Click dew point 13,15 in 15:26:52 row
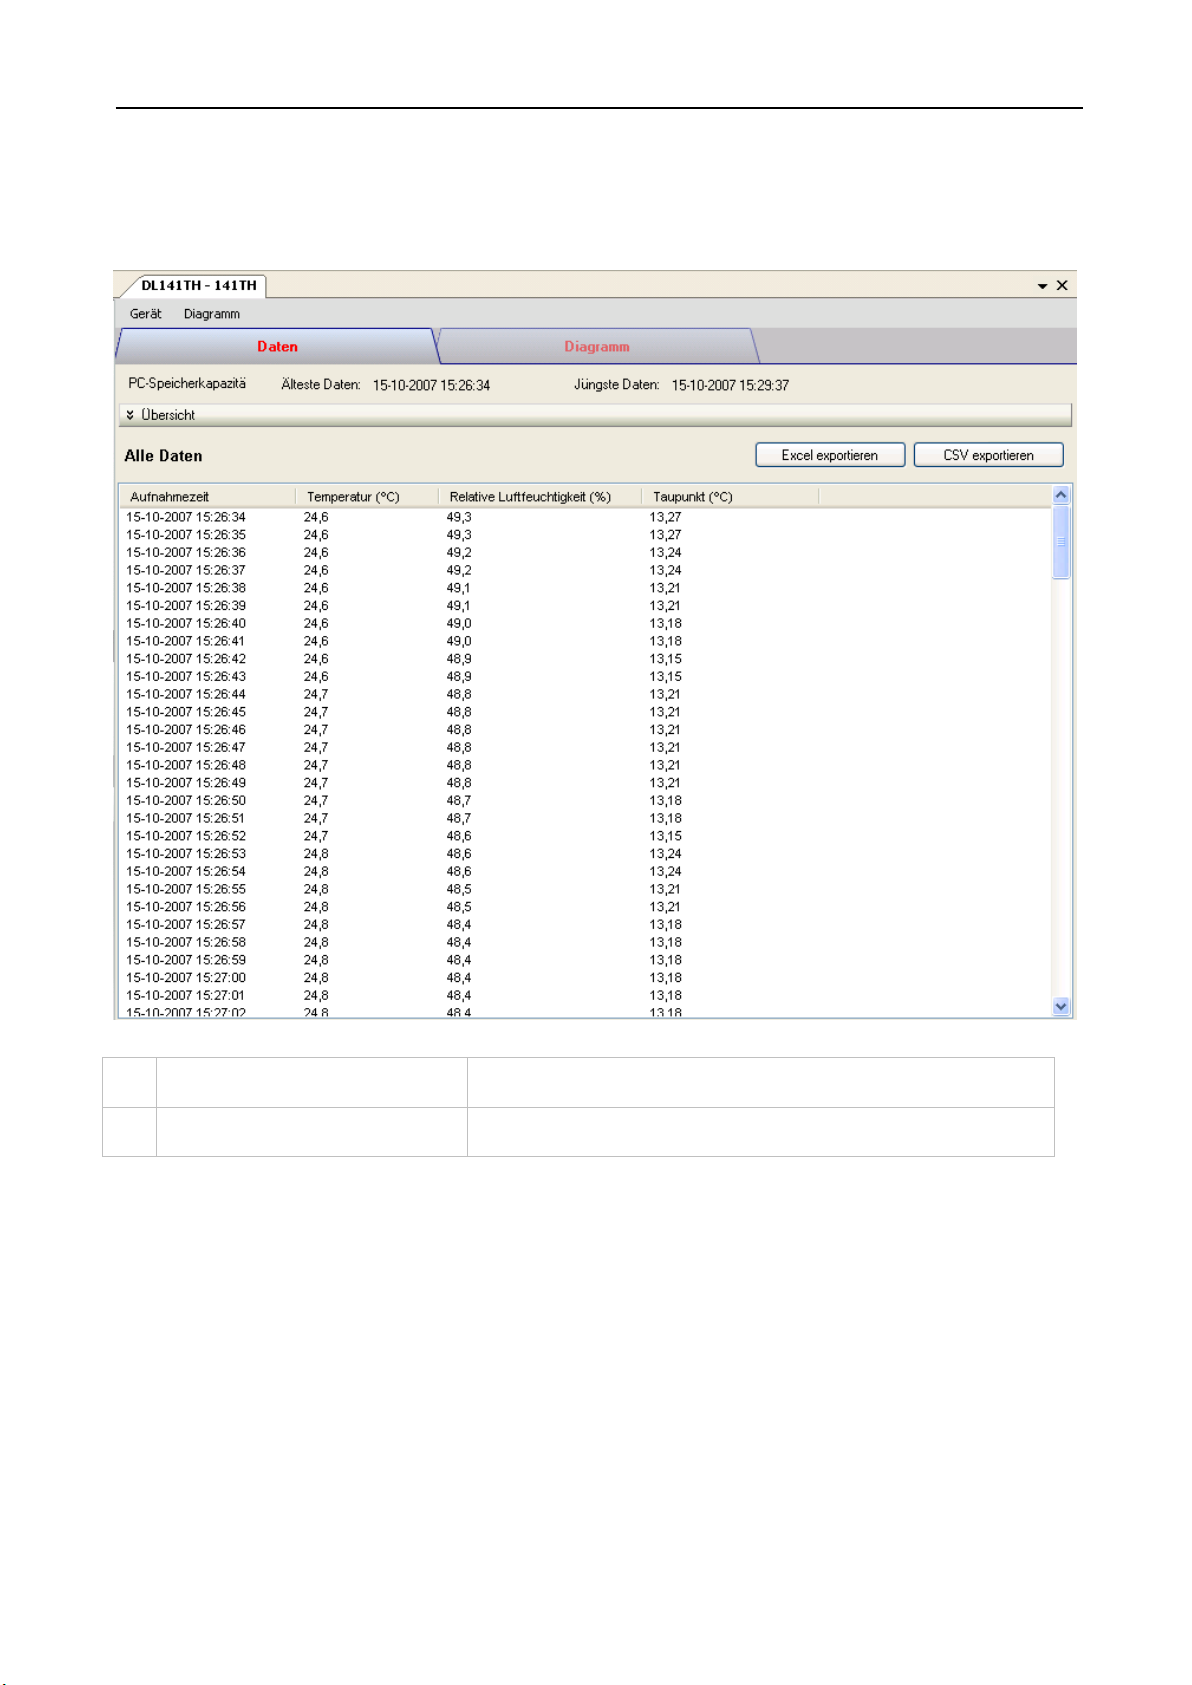Screen dimensions: 1192x1685 [665, 837]
